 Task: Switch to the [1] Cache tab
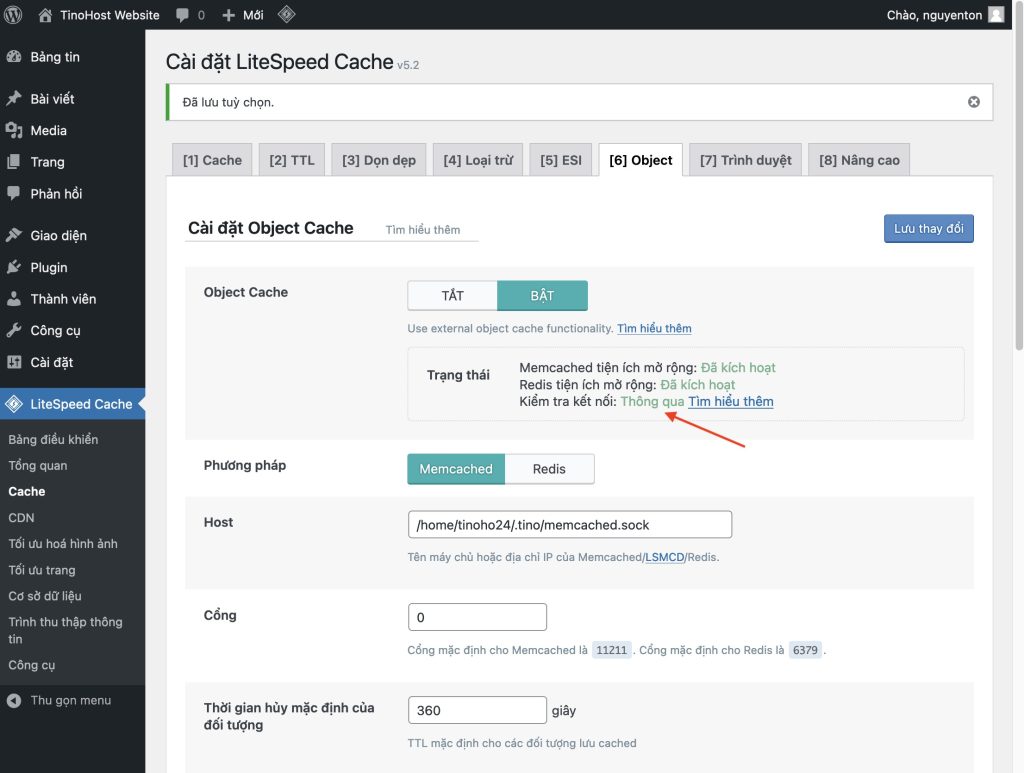click(212, 160)
